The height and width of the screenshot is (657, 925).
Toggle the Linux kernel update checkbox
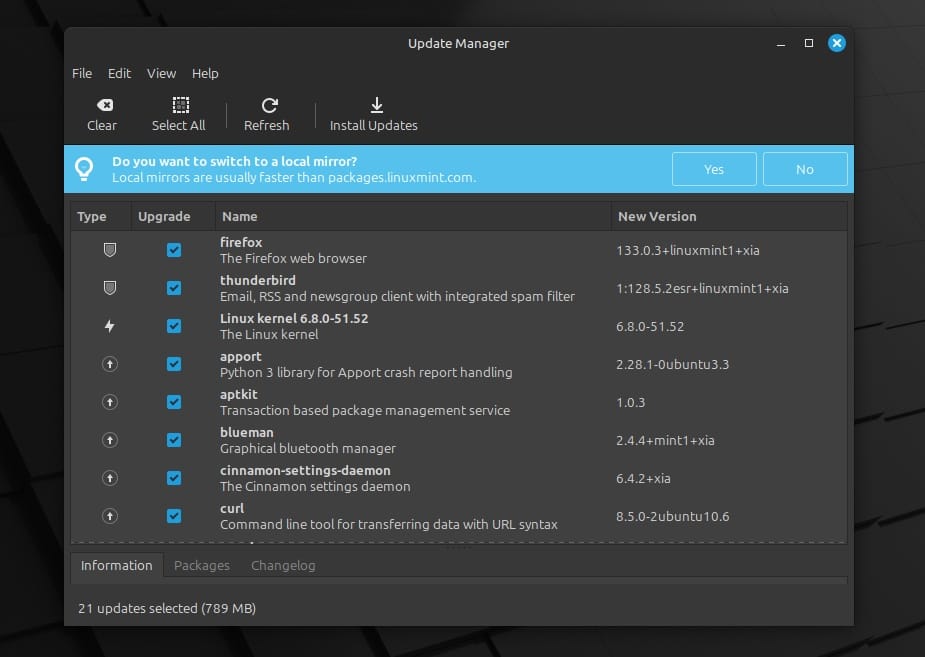click(174, 326)
